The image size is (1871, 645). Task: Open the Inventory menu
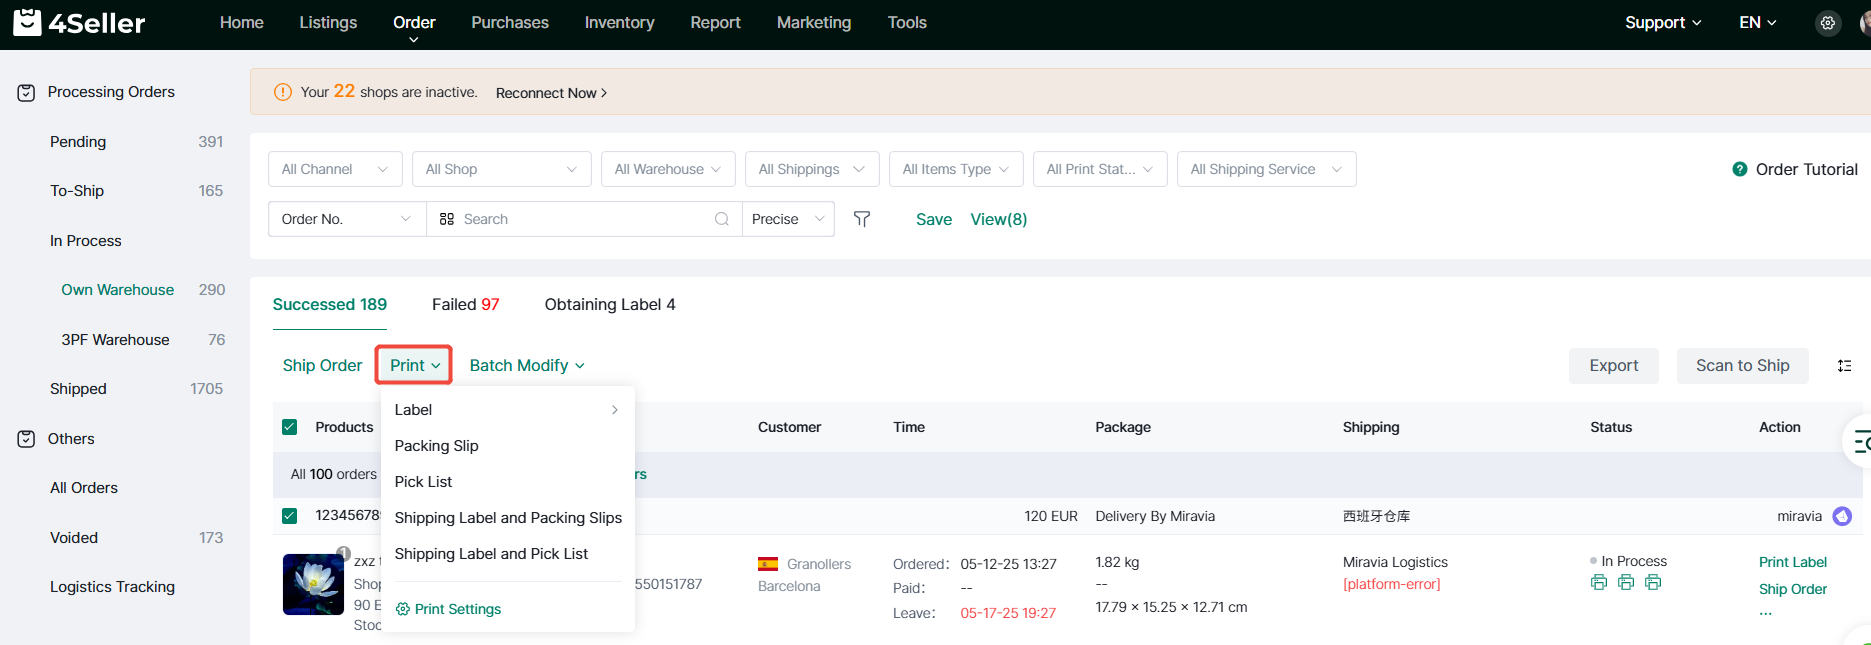620,23
